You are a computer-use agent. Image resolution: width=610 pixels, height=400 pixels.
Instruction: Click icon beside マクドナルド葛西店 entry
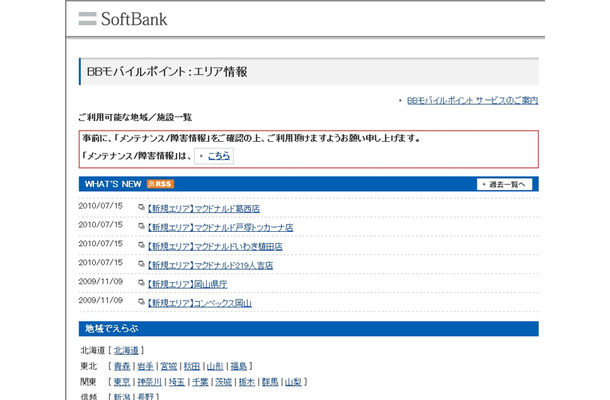pos(141,207)
